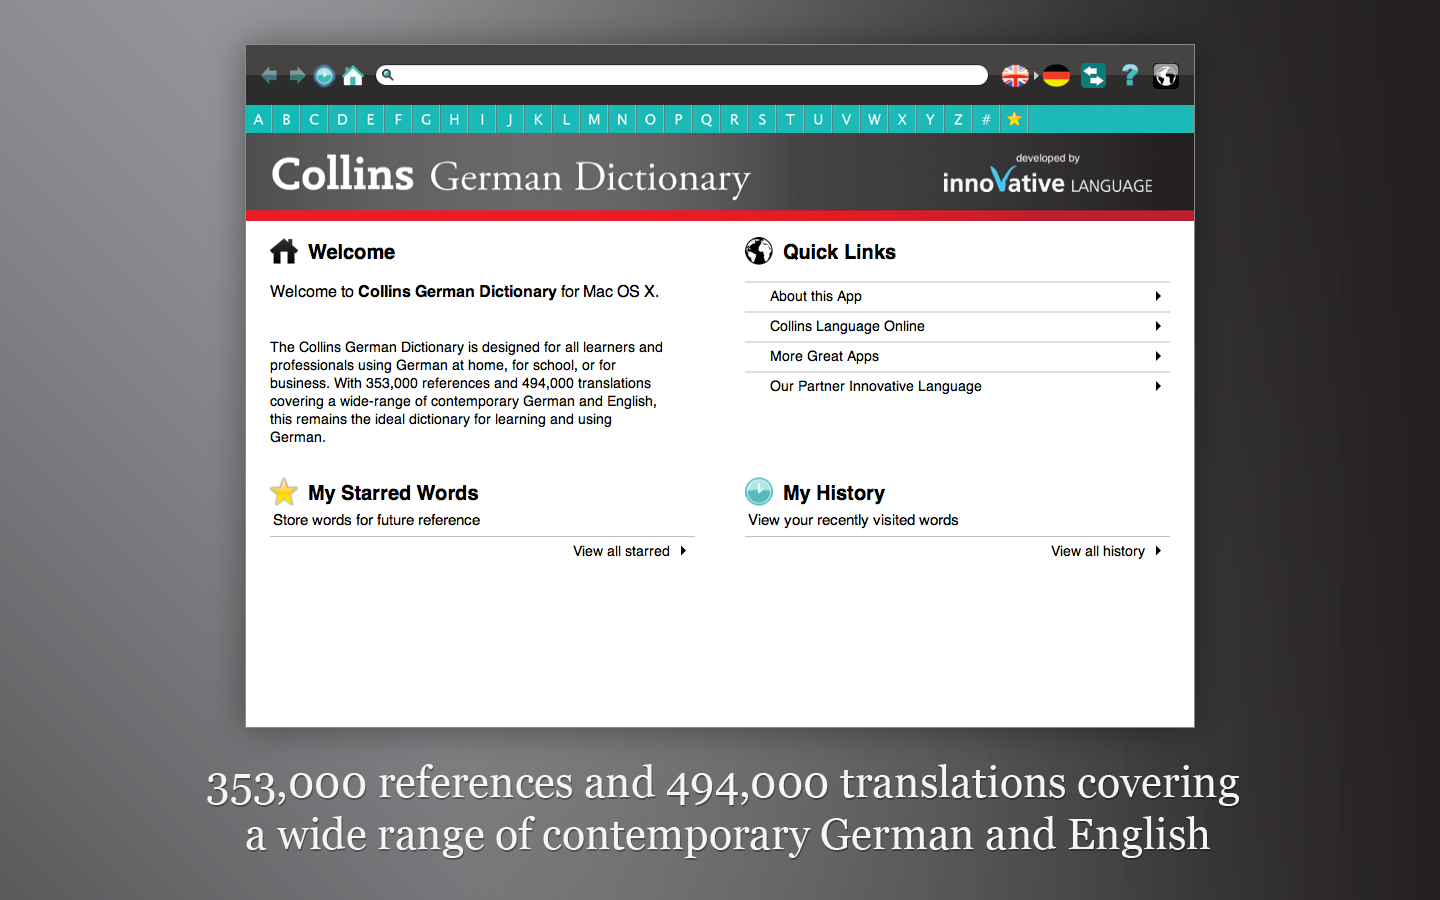Screen dimensions: 1440x900
Task: Return to the home screen via house icon
Action: tap(353, 75)
